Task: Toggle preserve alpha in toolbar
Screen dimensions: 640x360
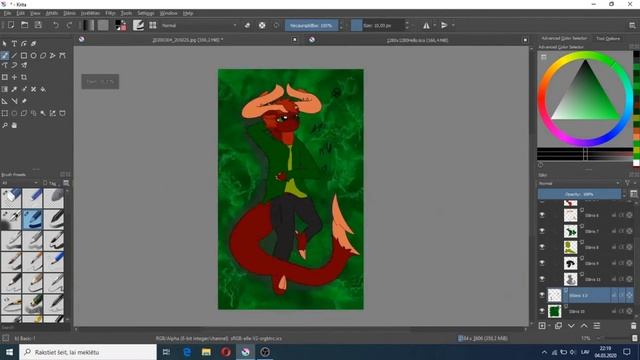Action: (x=262, y=25)
